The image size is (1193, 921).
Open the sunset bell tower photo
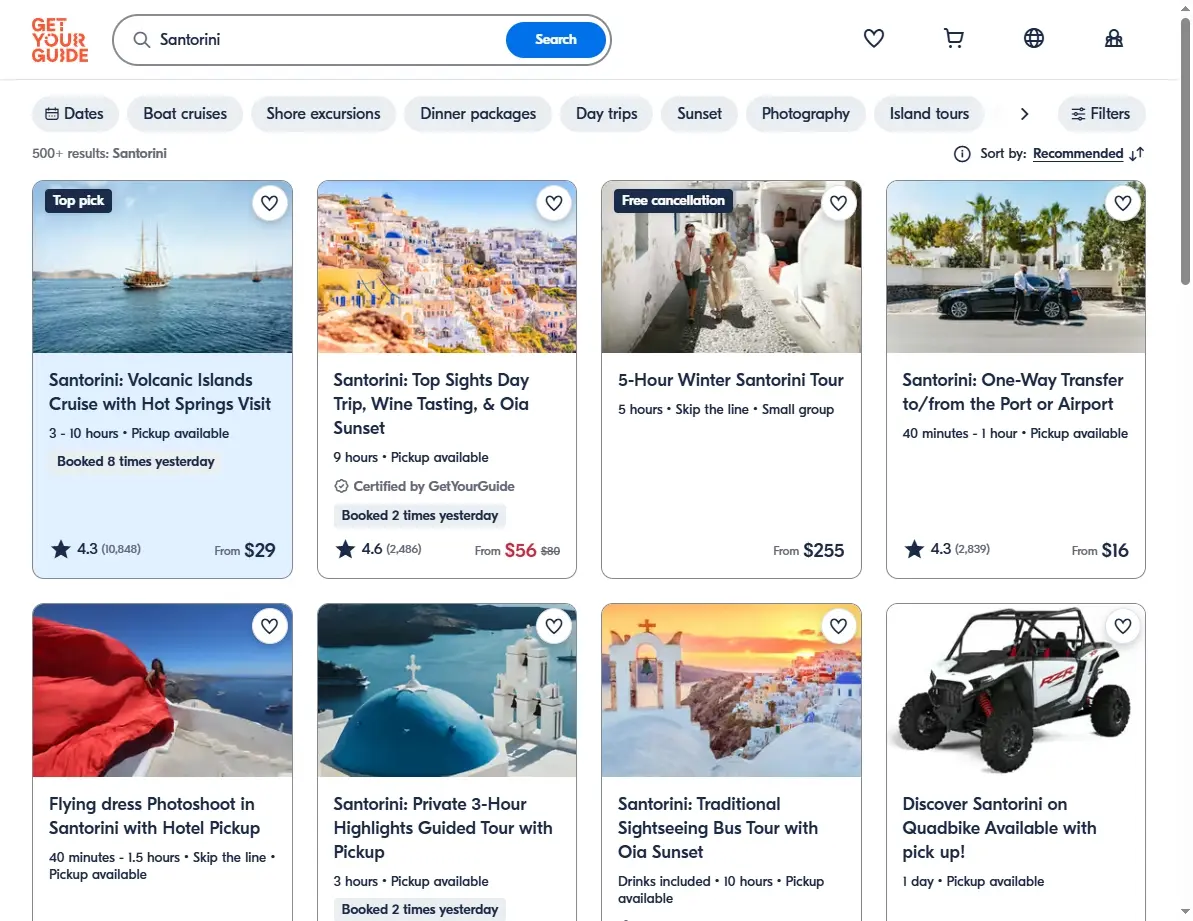tap(731, 691)
